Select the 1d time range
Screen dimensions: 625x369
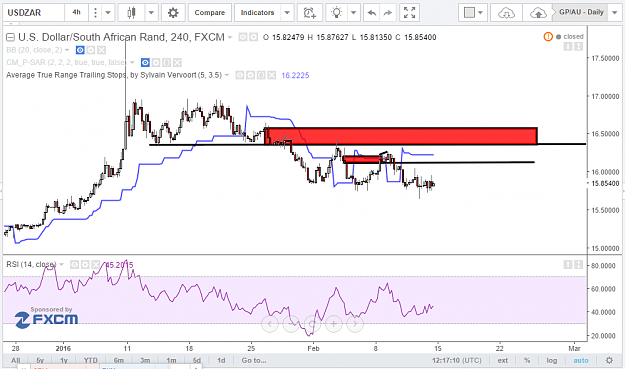pyautogui.click(x=221, y=360)
